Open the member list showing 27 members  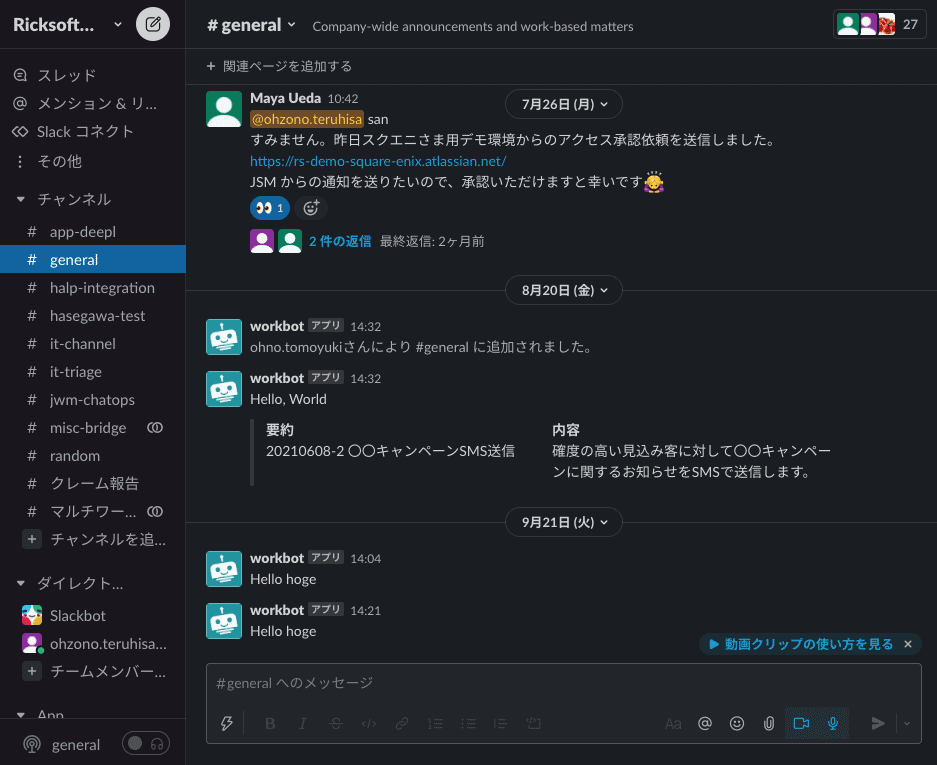pyautogui.click(x=879, y=25)
